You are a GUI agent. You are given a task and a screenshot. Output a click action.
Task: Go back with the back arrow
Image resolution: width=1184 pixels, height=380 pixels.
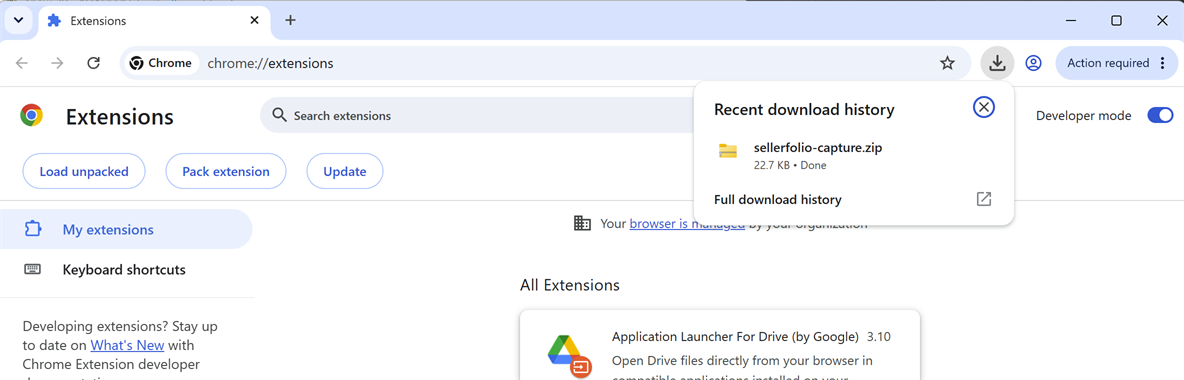coord(21,63)
